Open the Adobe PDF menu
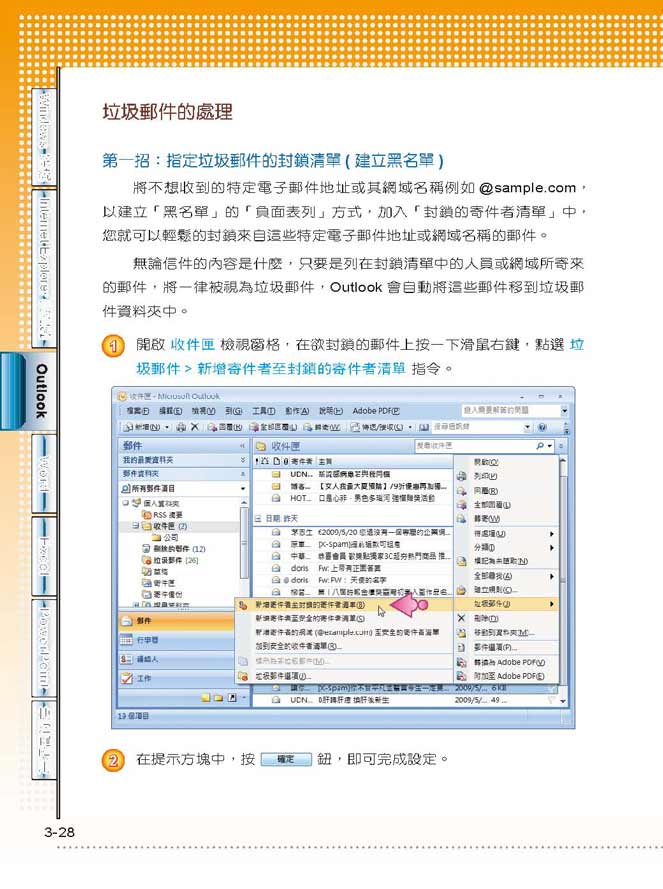Image resolution: width=663 pixels, height=889 pixels. [x=376, y=411]
